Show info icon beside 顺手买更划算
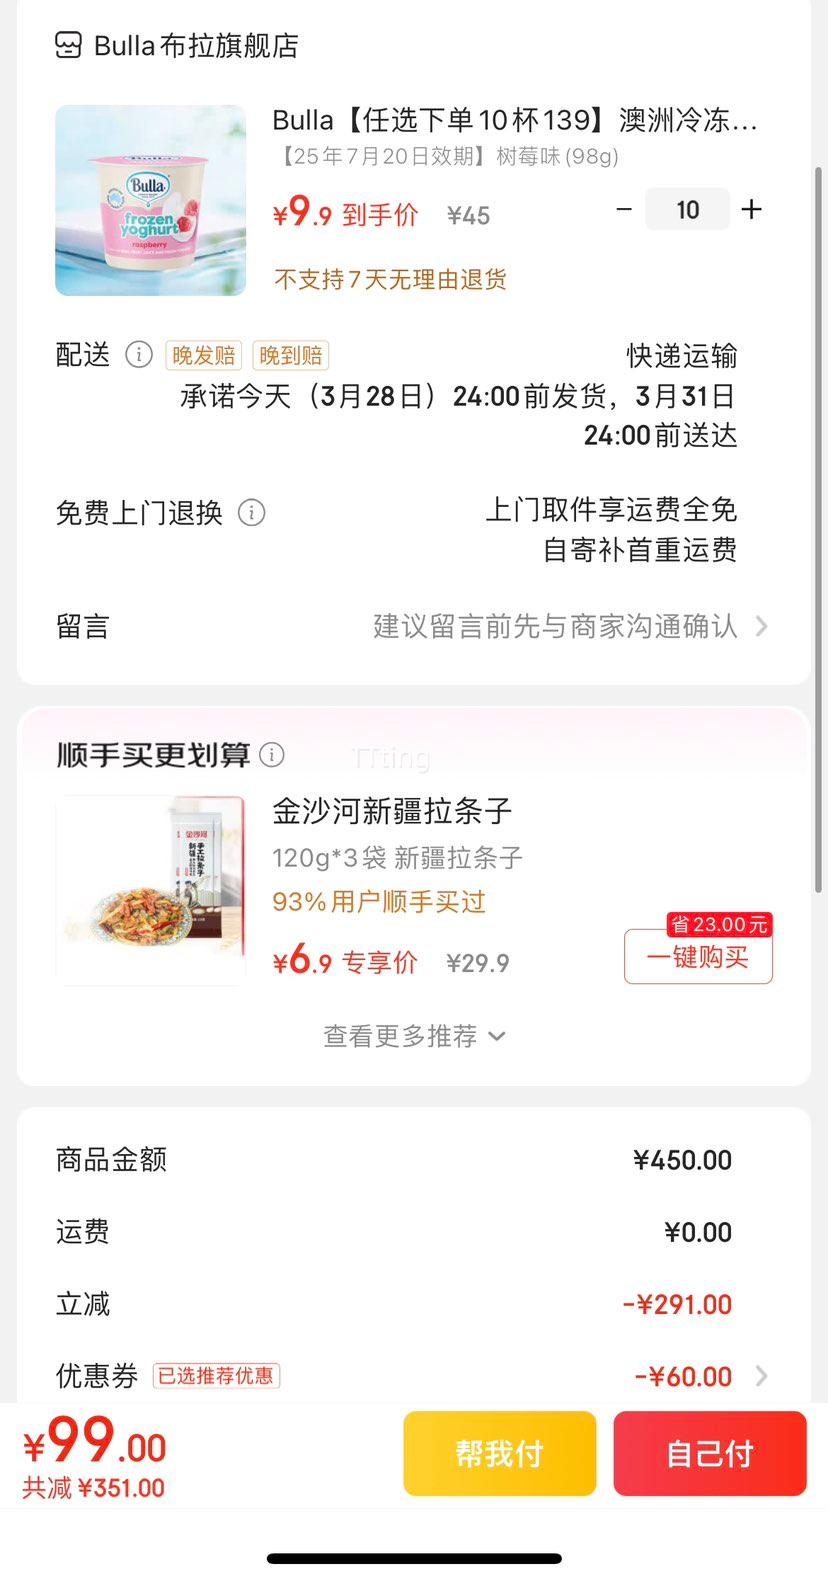The width and height of the screenshot is (828, 1581). click(272, 754)
